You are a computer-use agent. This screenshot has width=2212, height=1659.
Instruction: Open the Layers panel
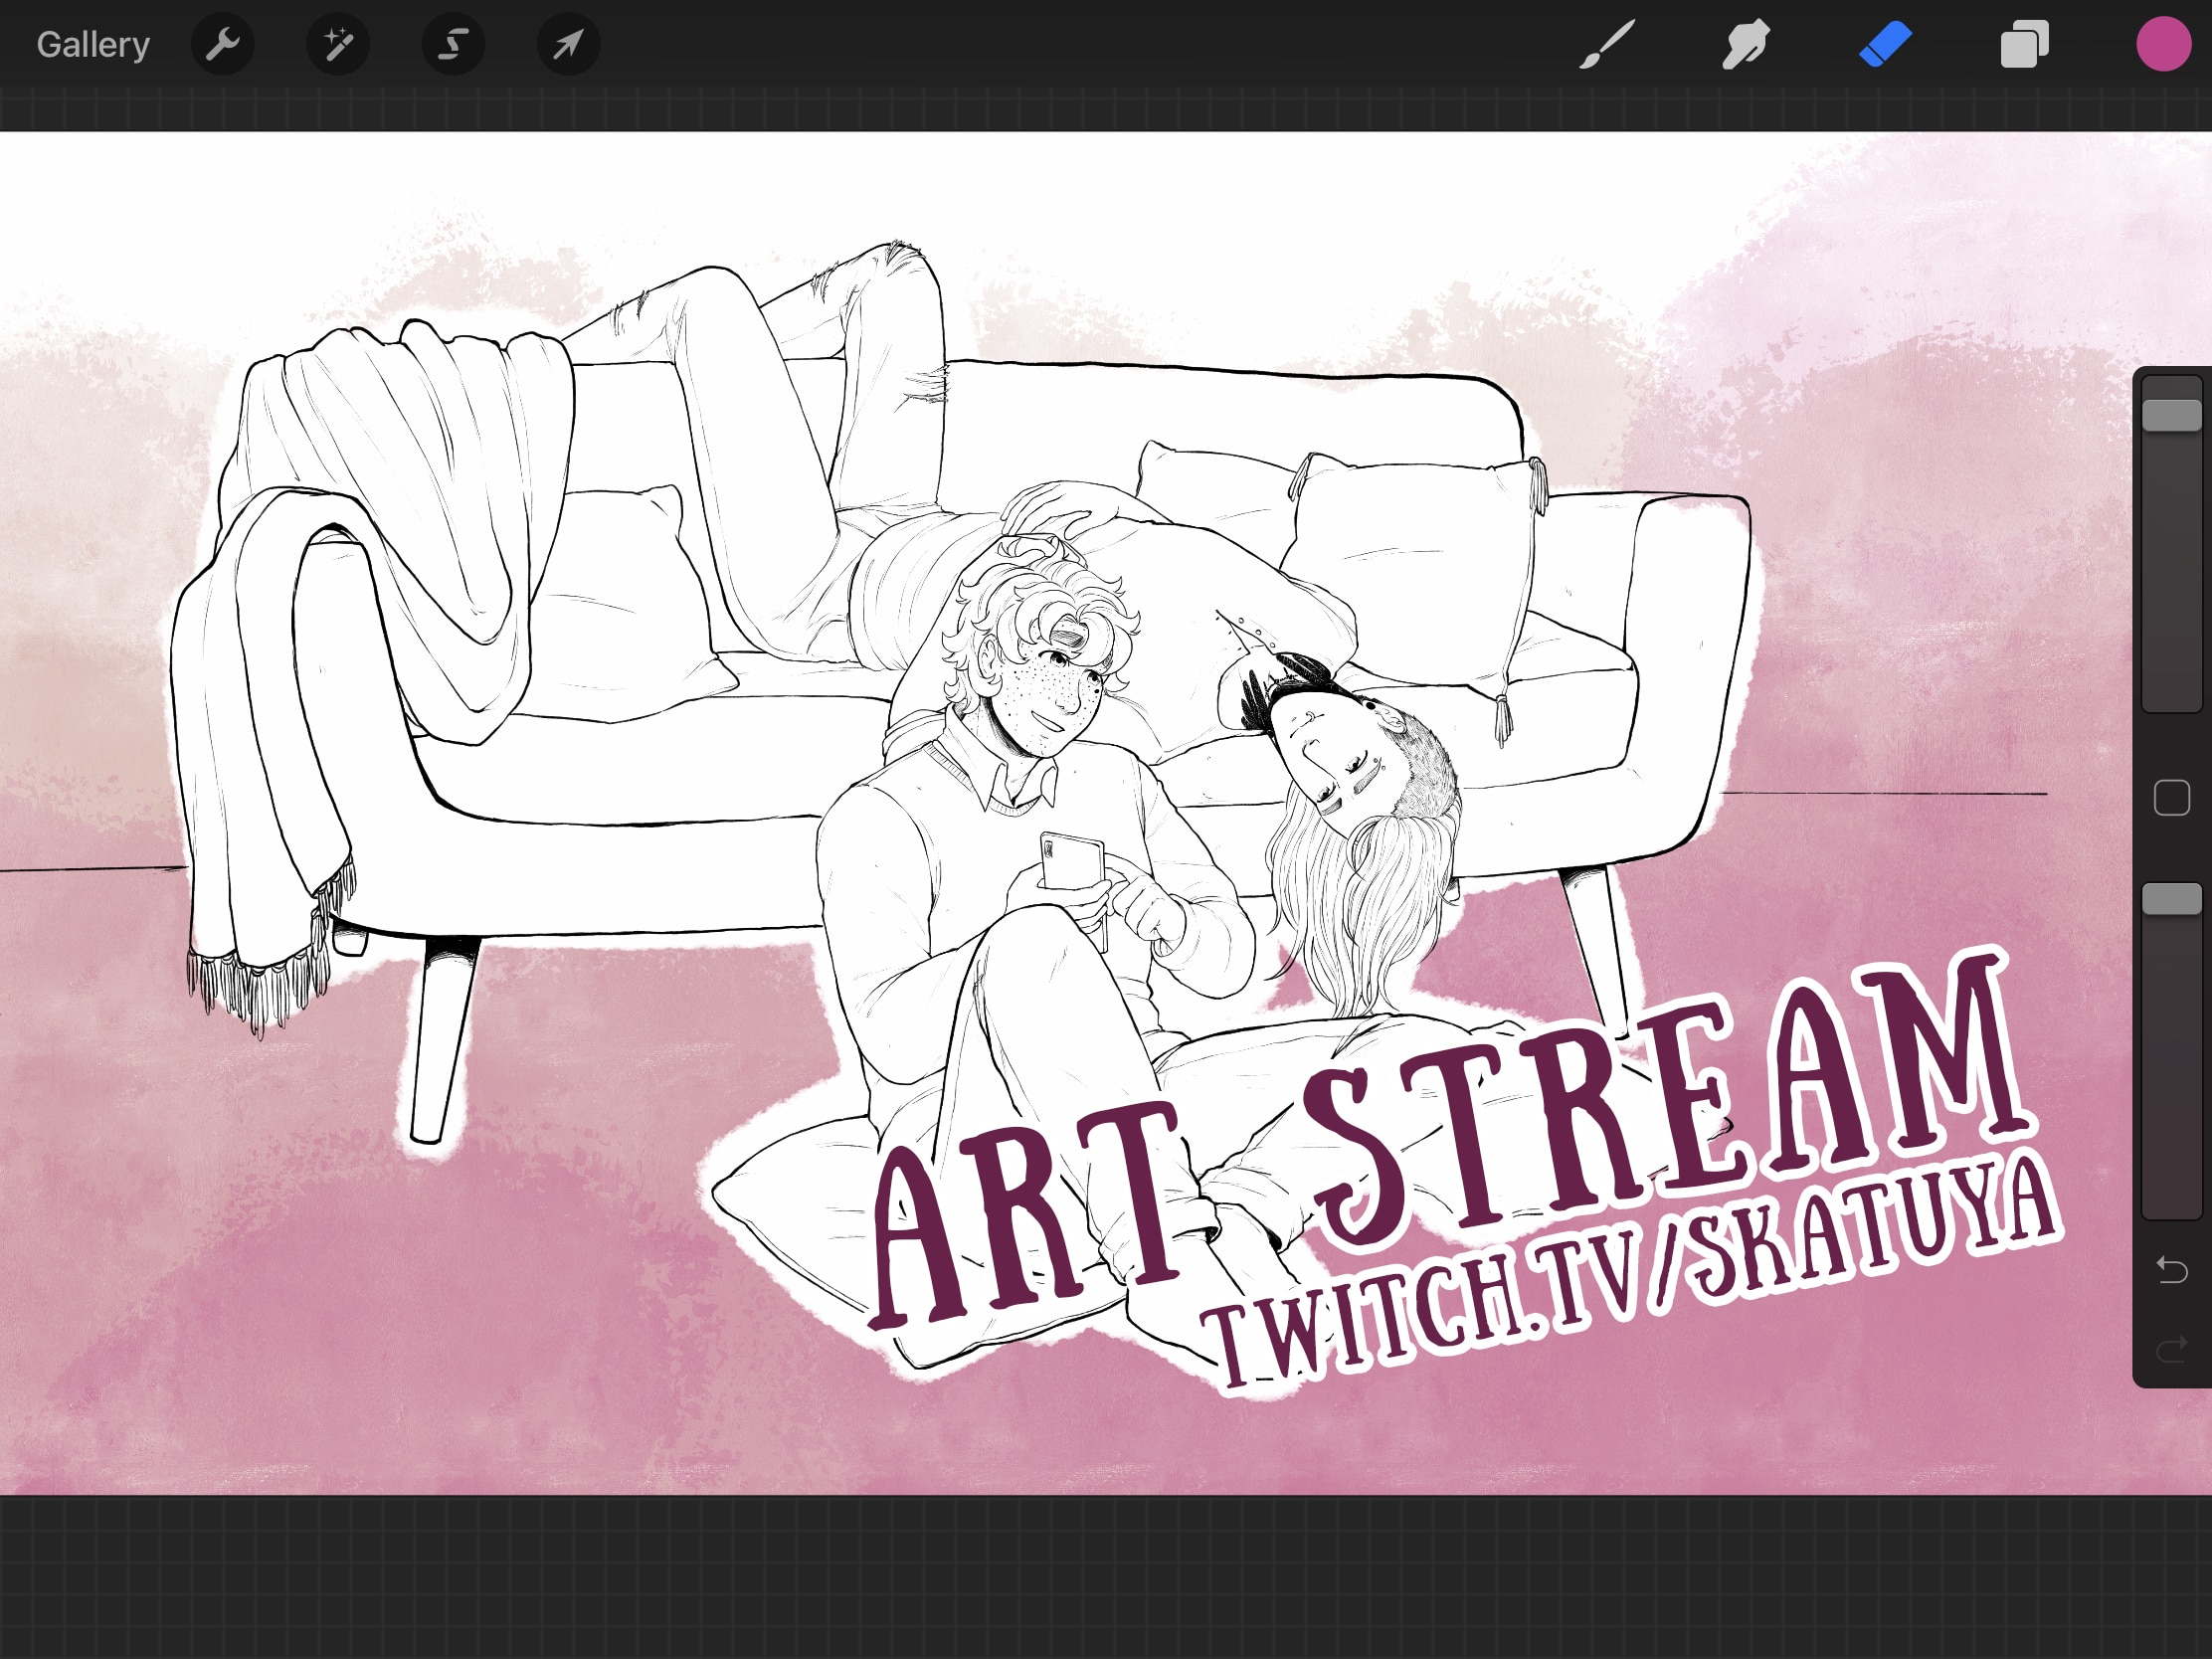2025,44
